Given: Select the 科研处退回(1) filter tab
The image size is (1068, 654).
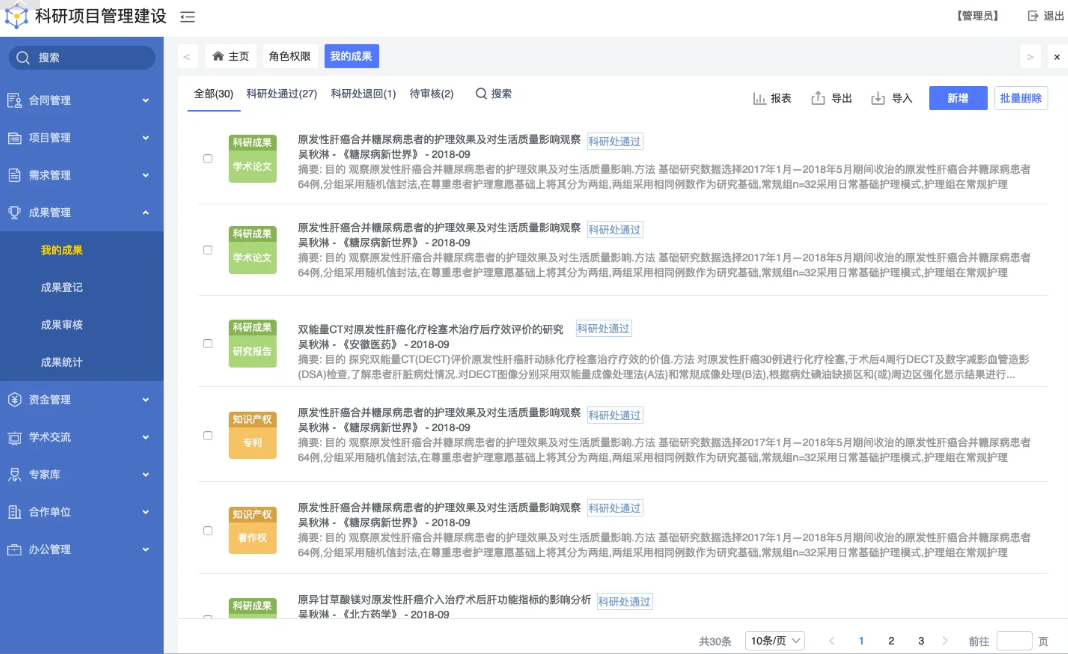Looking at the screenshot, I should tap(363, 94).
